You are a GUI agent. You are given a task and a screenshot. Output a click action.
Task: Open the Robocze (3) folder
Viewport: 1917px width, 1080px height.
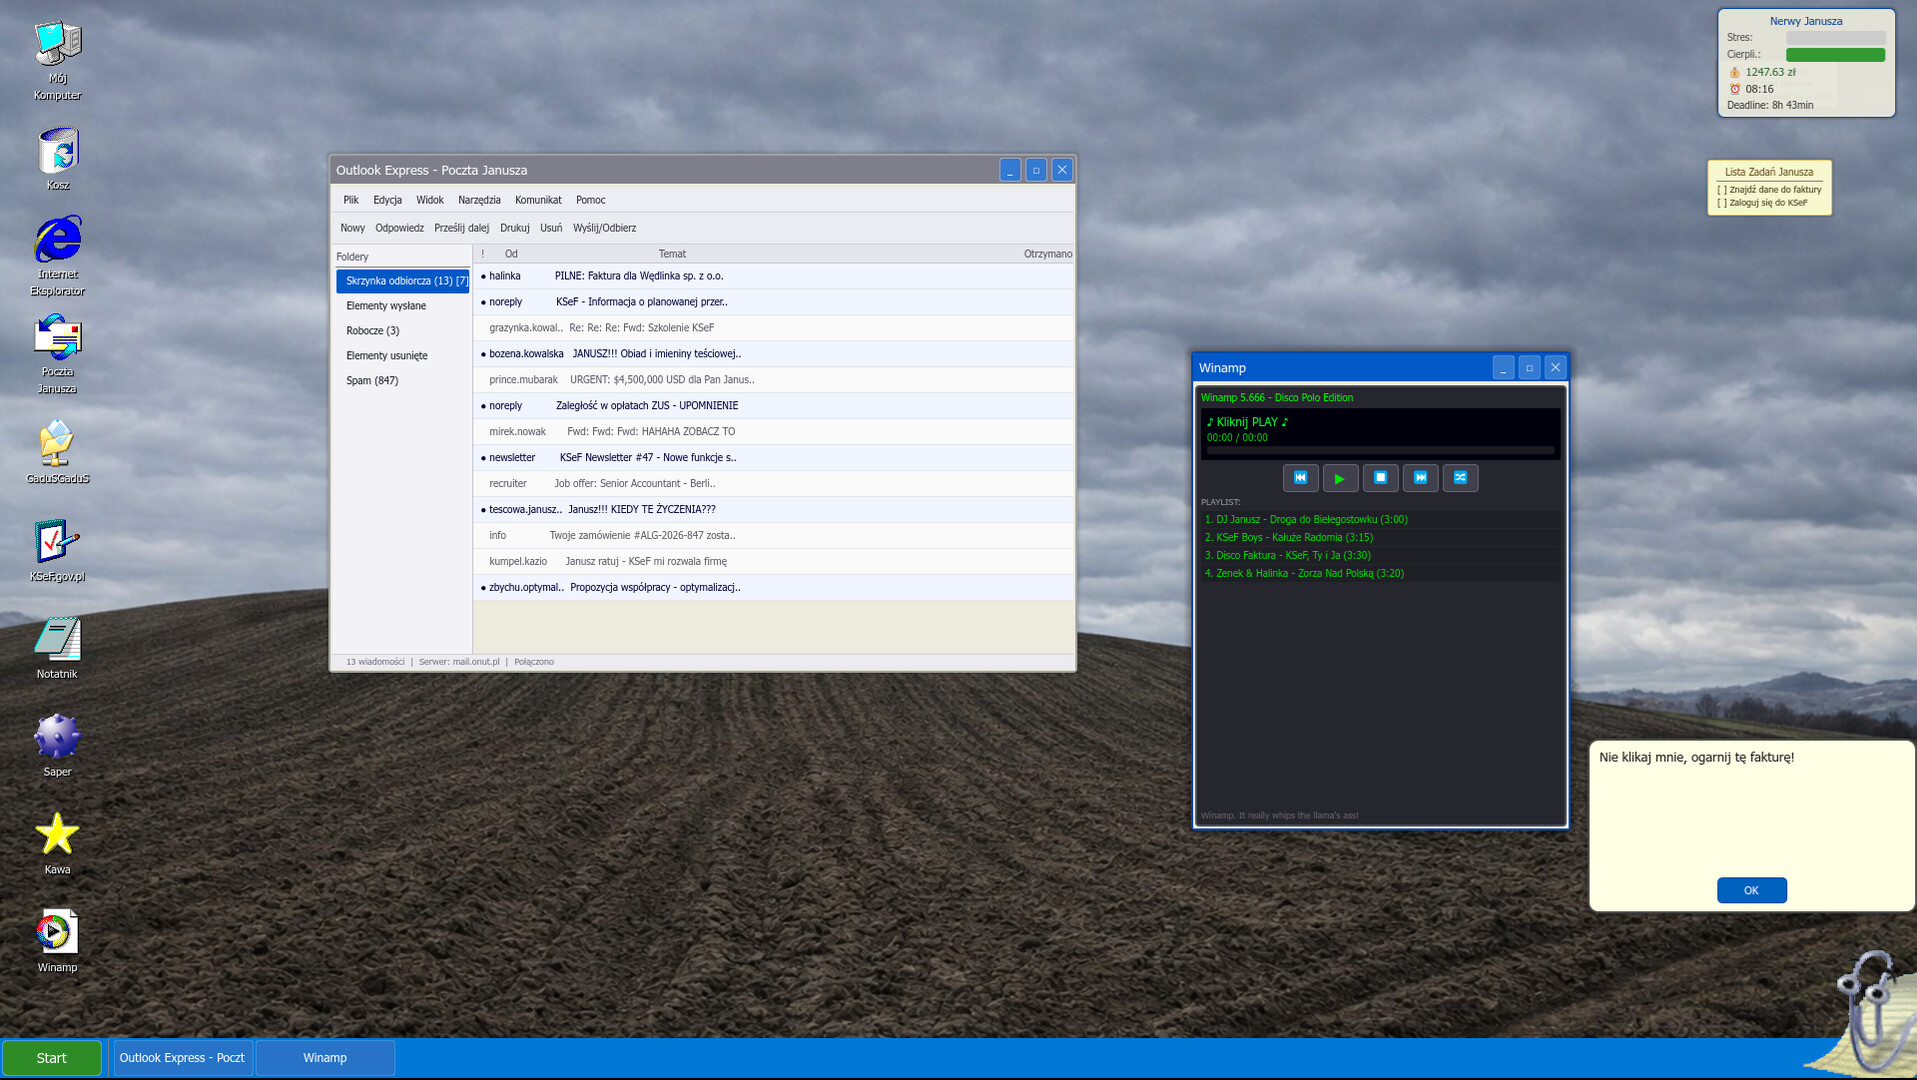click(372, 331)
